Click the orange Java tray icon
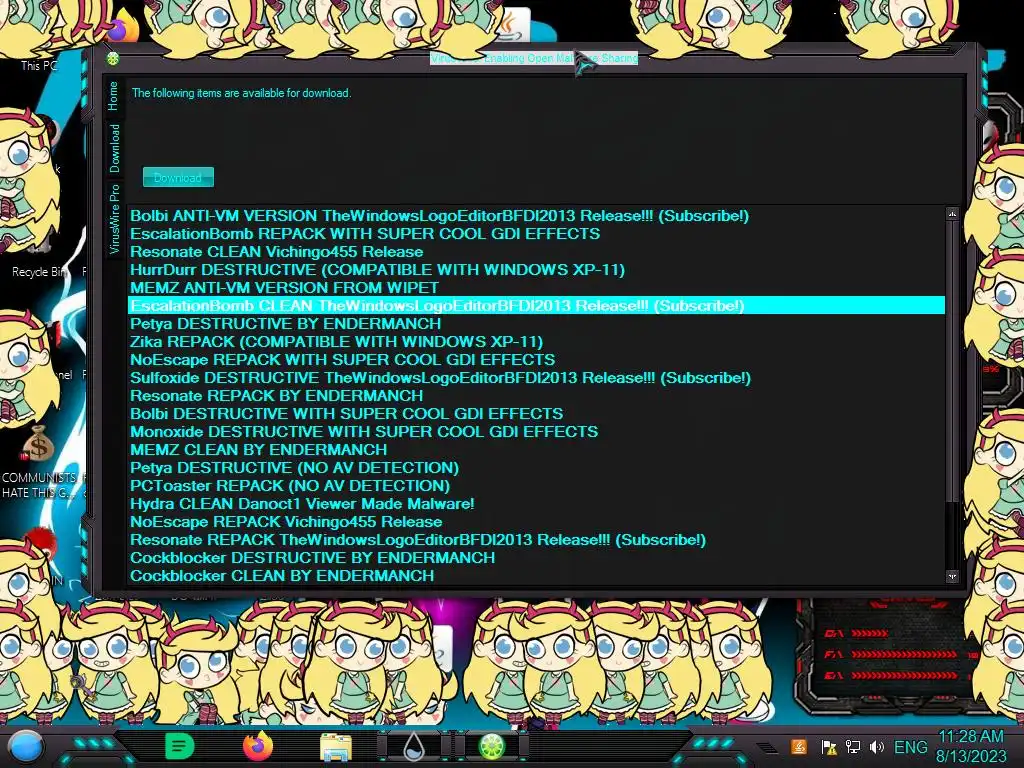The image size is (1024, 768). point(798,747)
